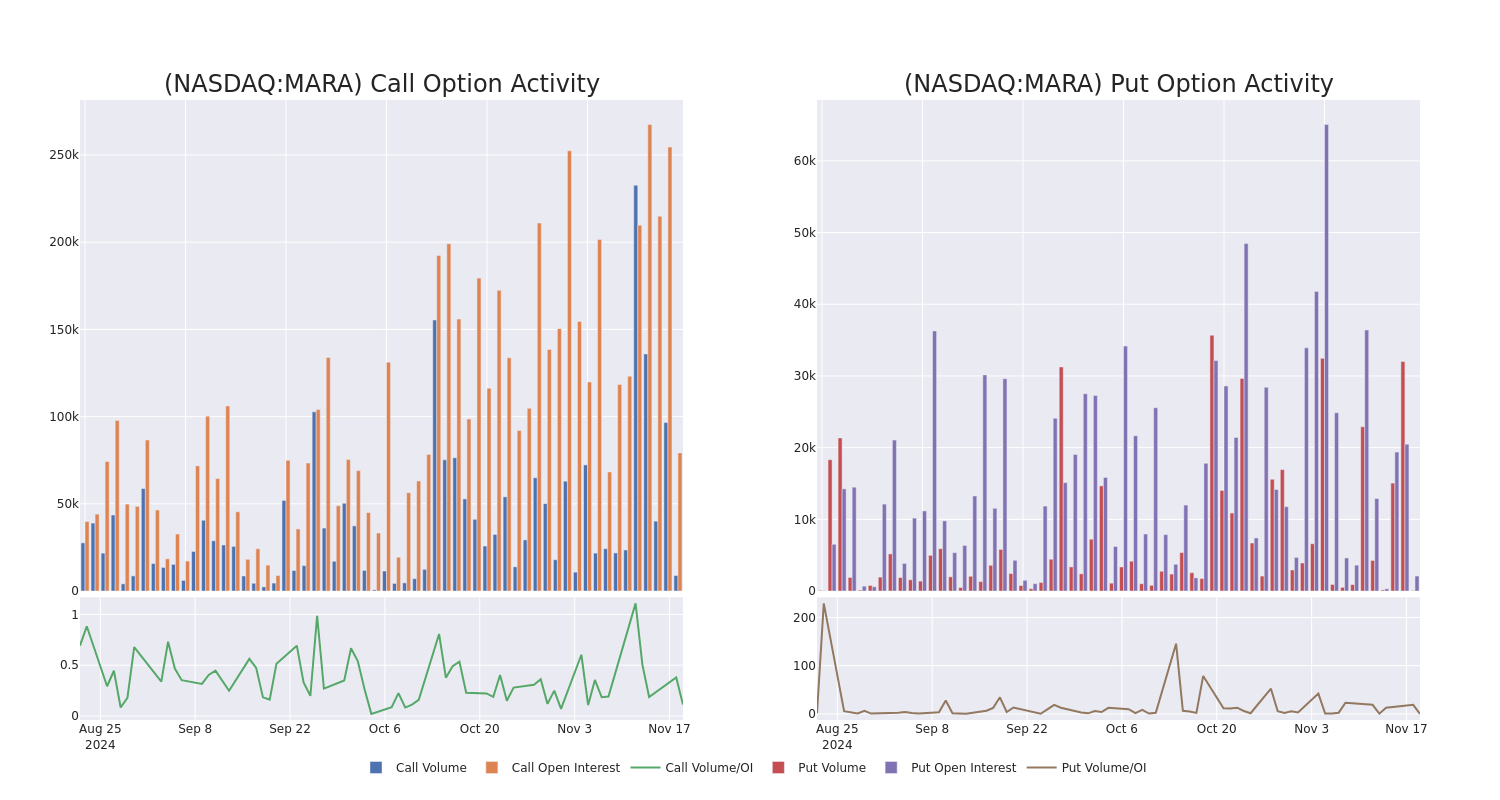Click the red Put Volume legend swatch

tap(778, 768)
